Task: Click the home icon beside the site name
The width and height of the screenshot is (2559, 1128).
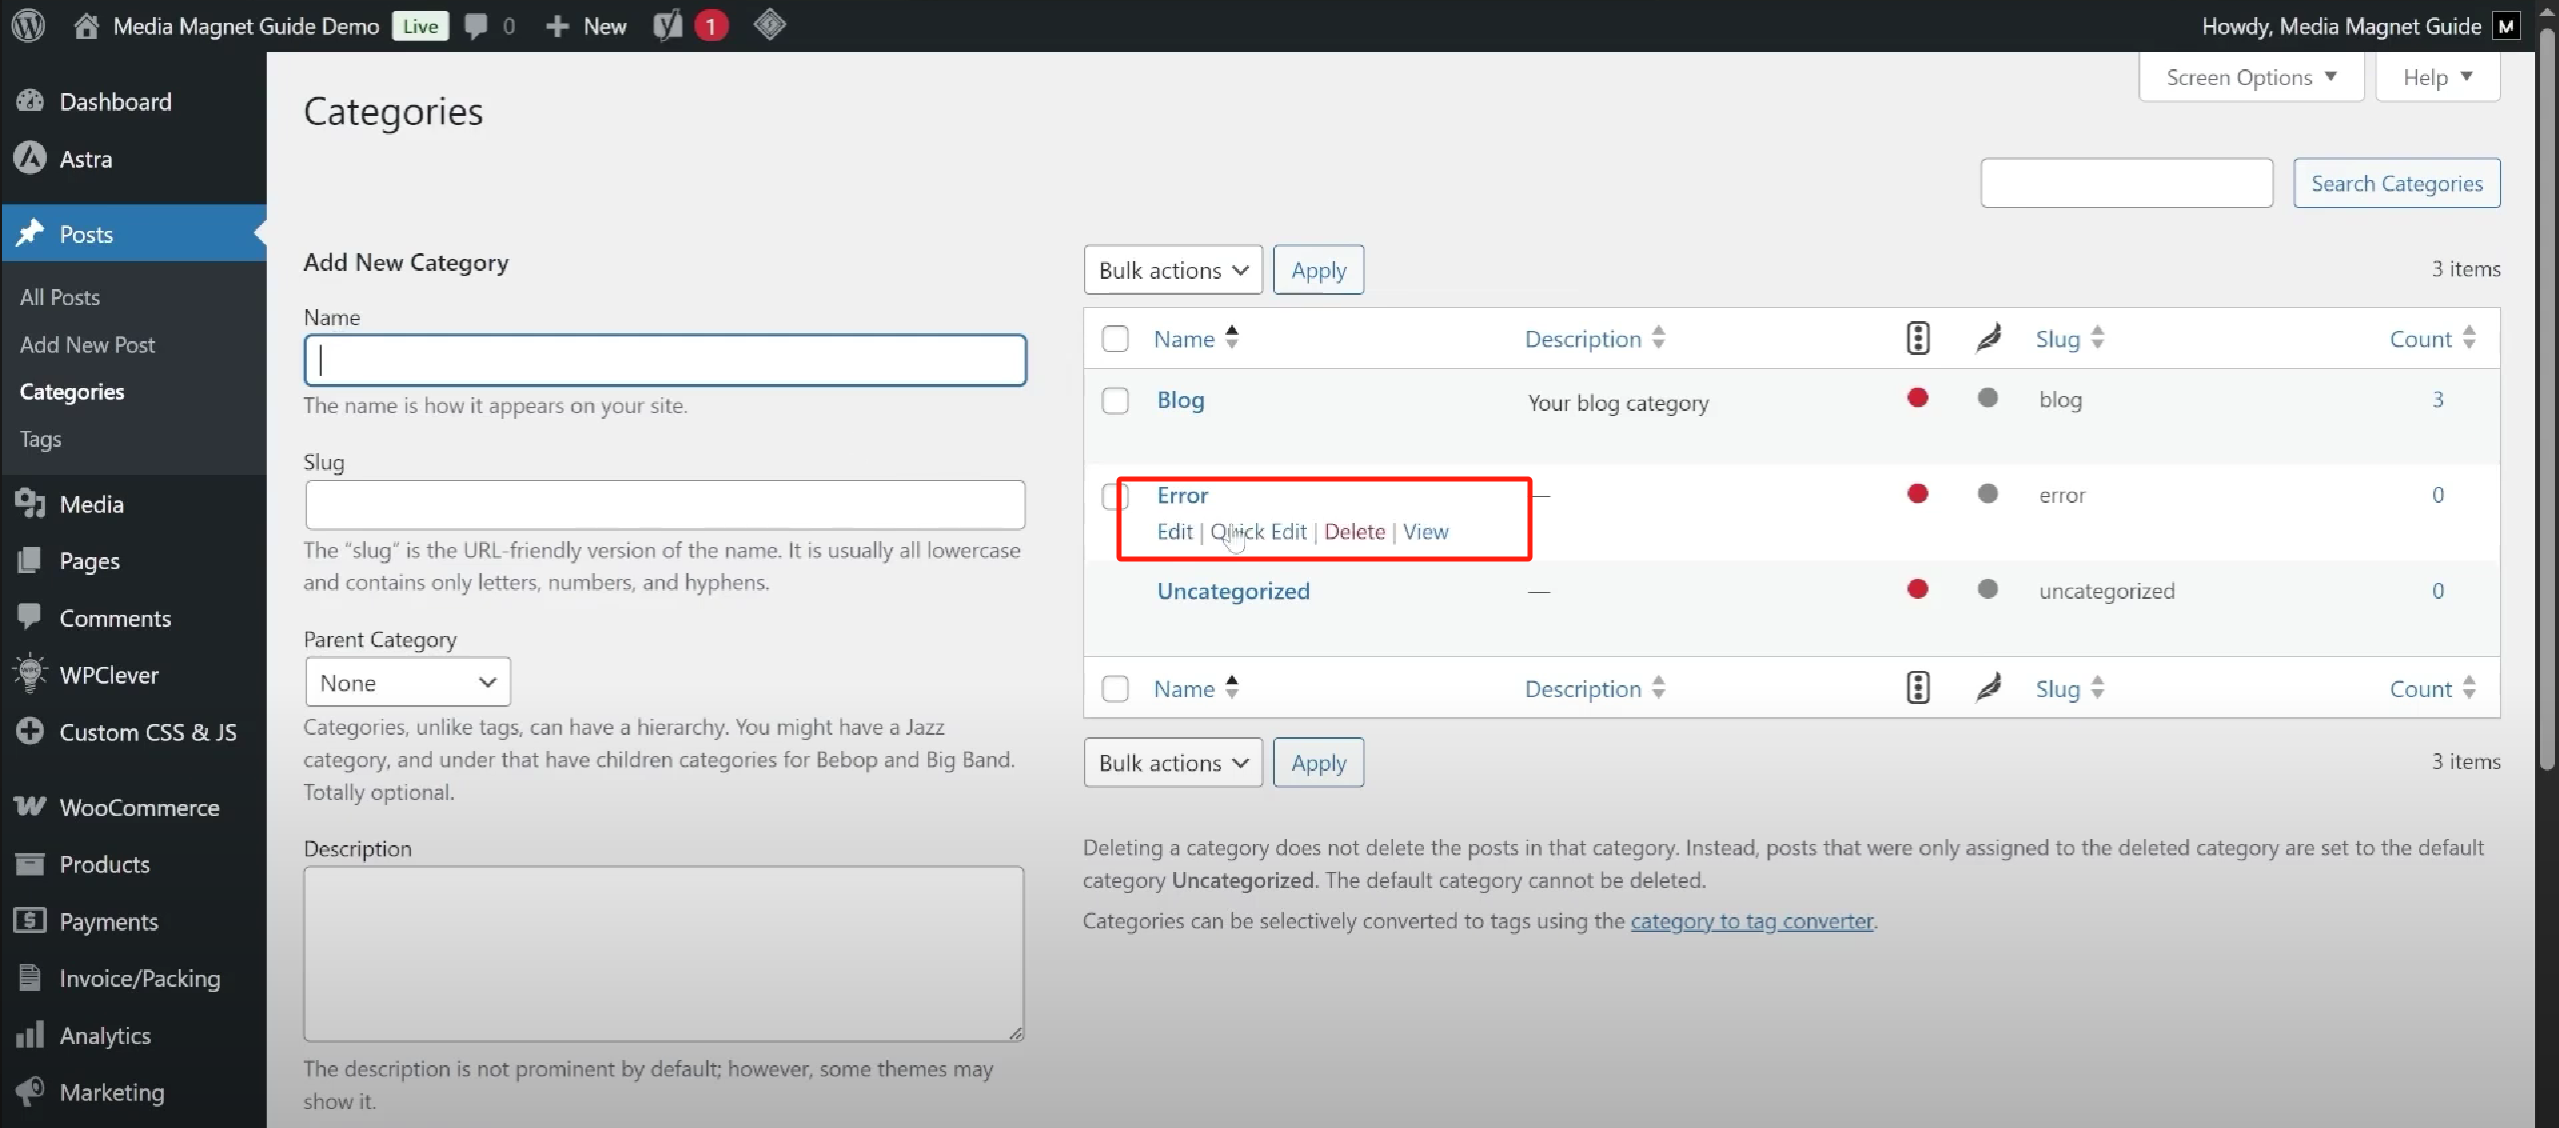Action: (x=86, y=26)
